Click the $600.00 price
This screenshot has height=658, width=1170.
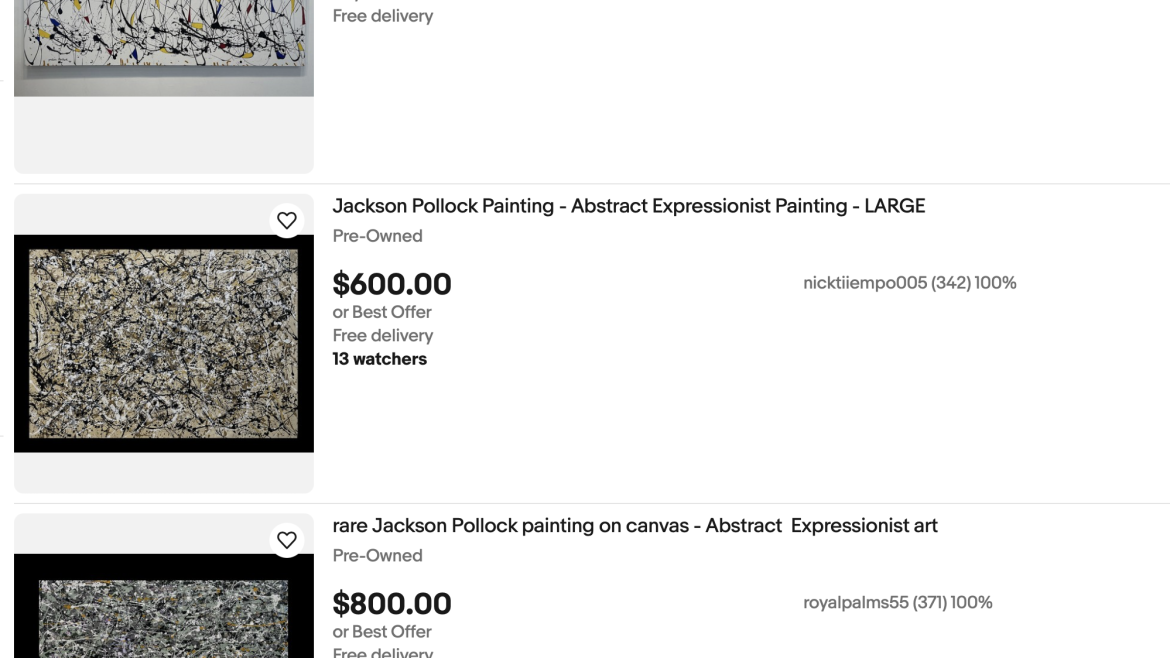pos(392,284)
